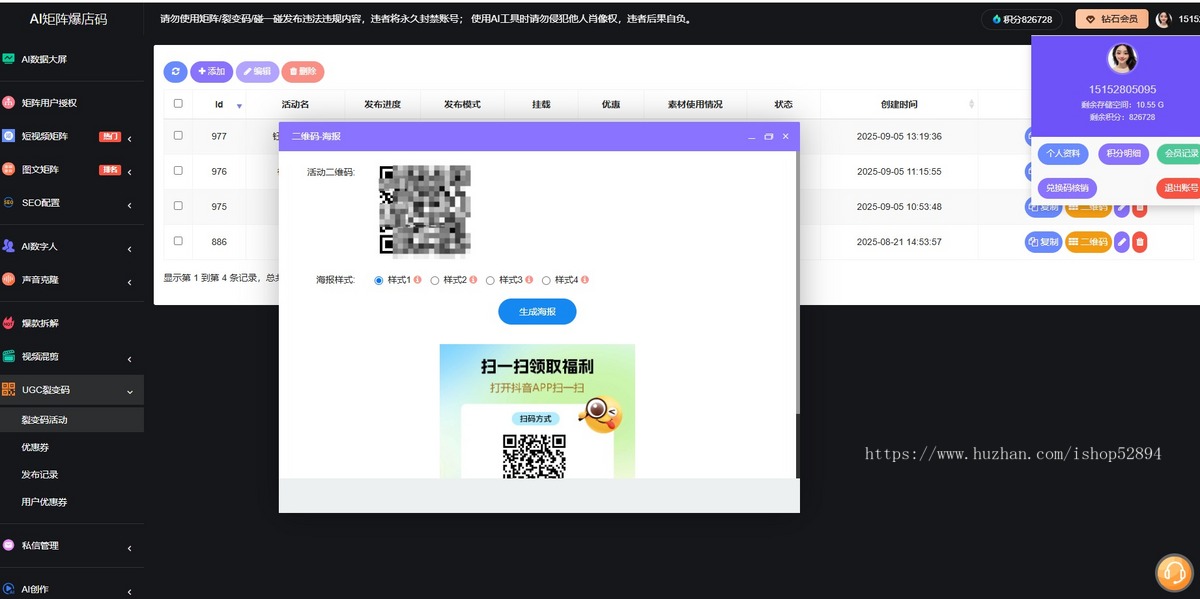Open 积分明细 in the user panel
The width and height of the screenshot is (1200, 599).
click(x=1124, y=154)
